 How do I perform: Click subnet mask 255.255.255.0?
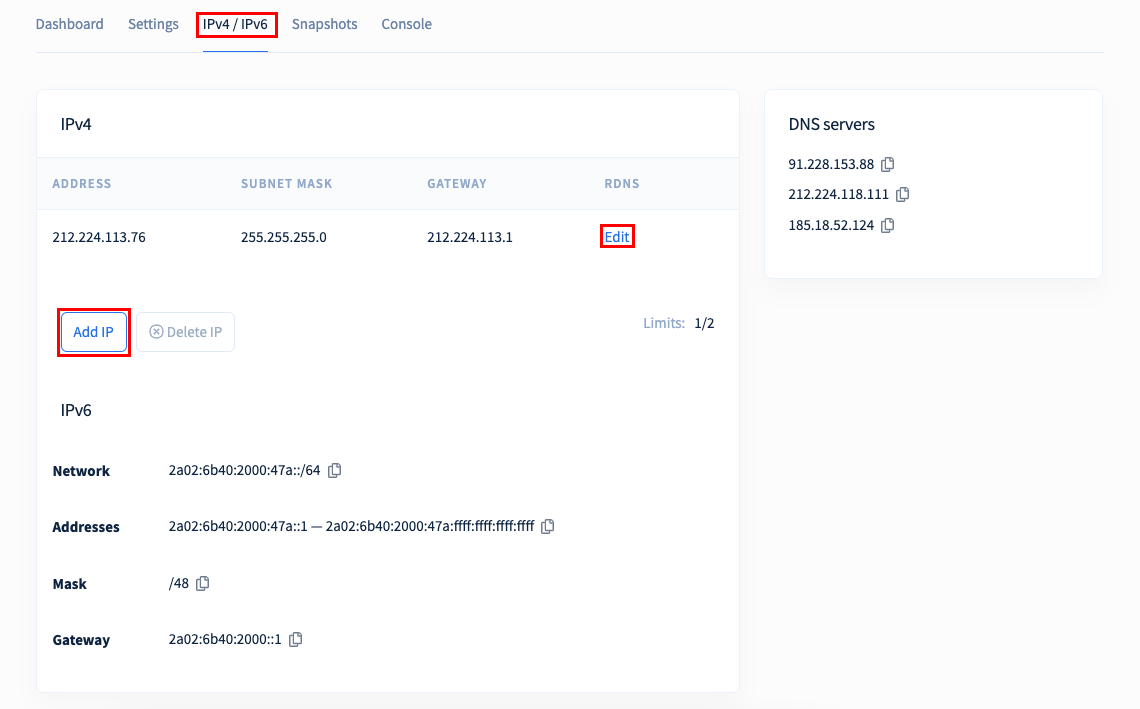(x=284, y=237)
